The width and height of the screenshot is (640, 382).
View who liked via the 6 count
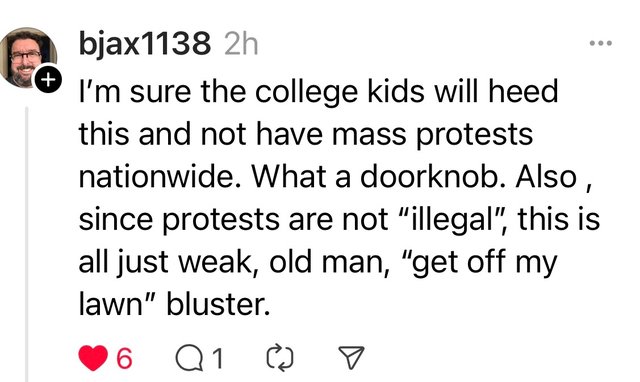pos(124,358)
